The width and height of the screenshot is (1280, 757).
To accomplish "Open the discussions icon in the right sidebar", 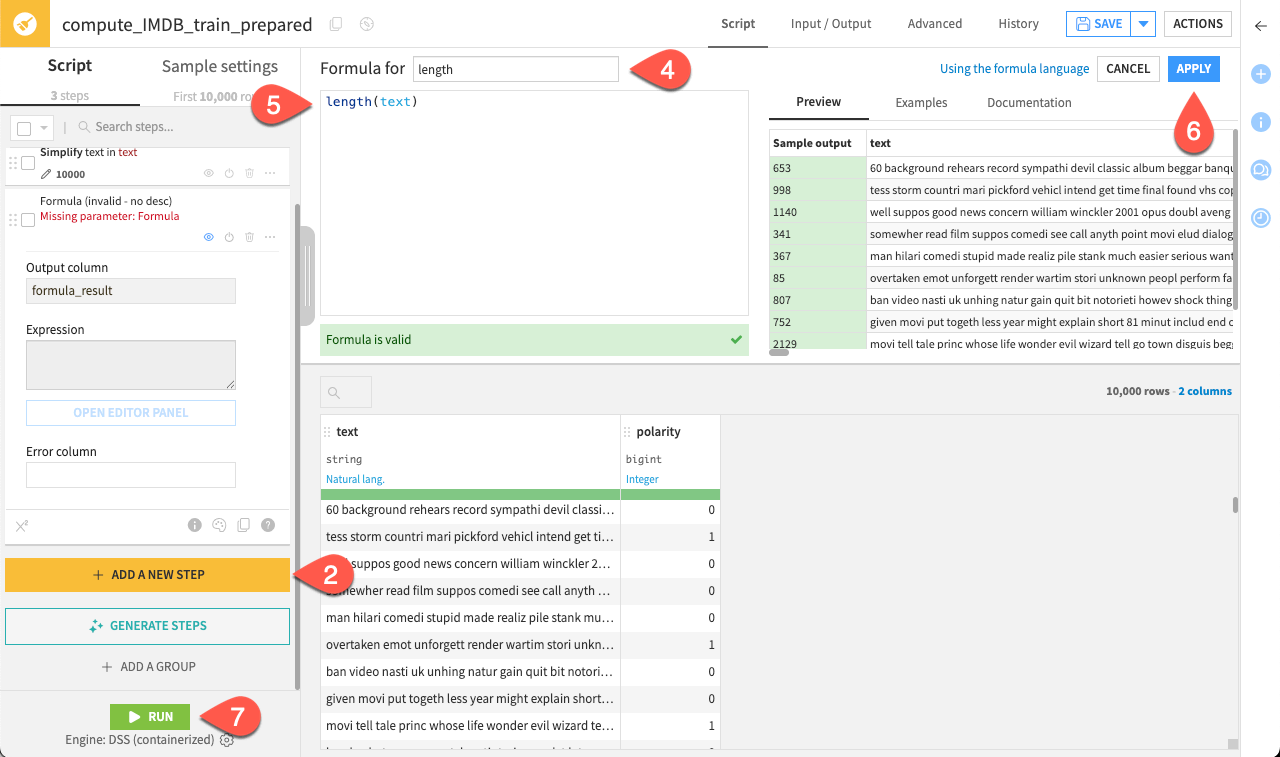I will click(1261, 170).
